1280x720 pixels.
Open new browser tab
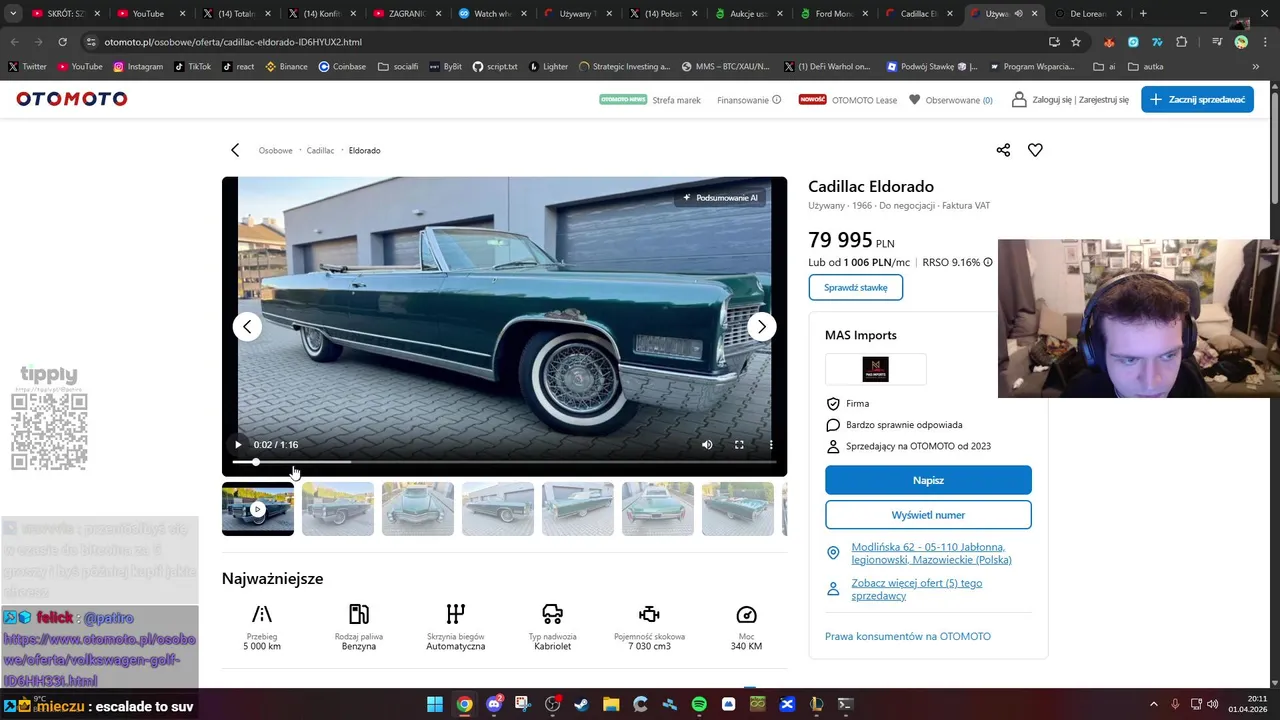click(x=1143, y=14)
